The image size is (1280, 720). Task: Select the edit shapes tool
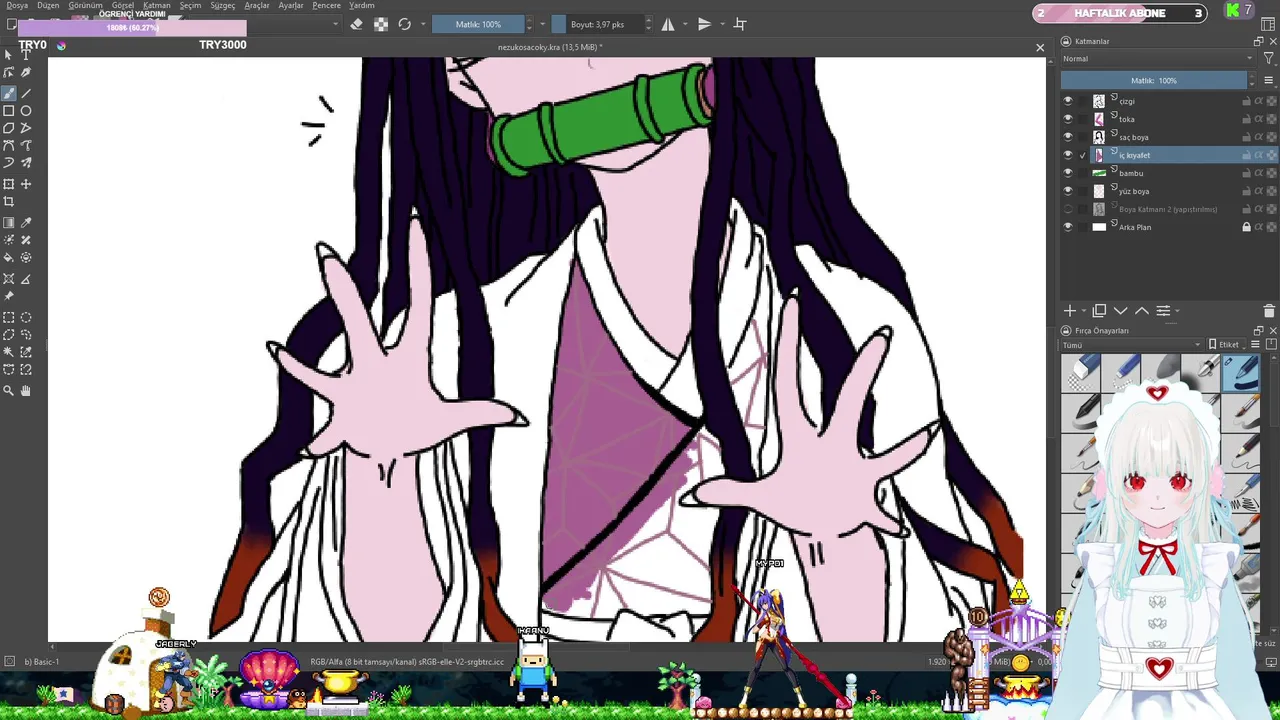(x=9, y=73)
